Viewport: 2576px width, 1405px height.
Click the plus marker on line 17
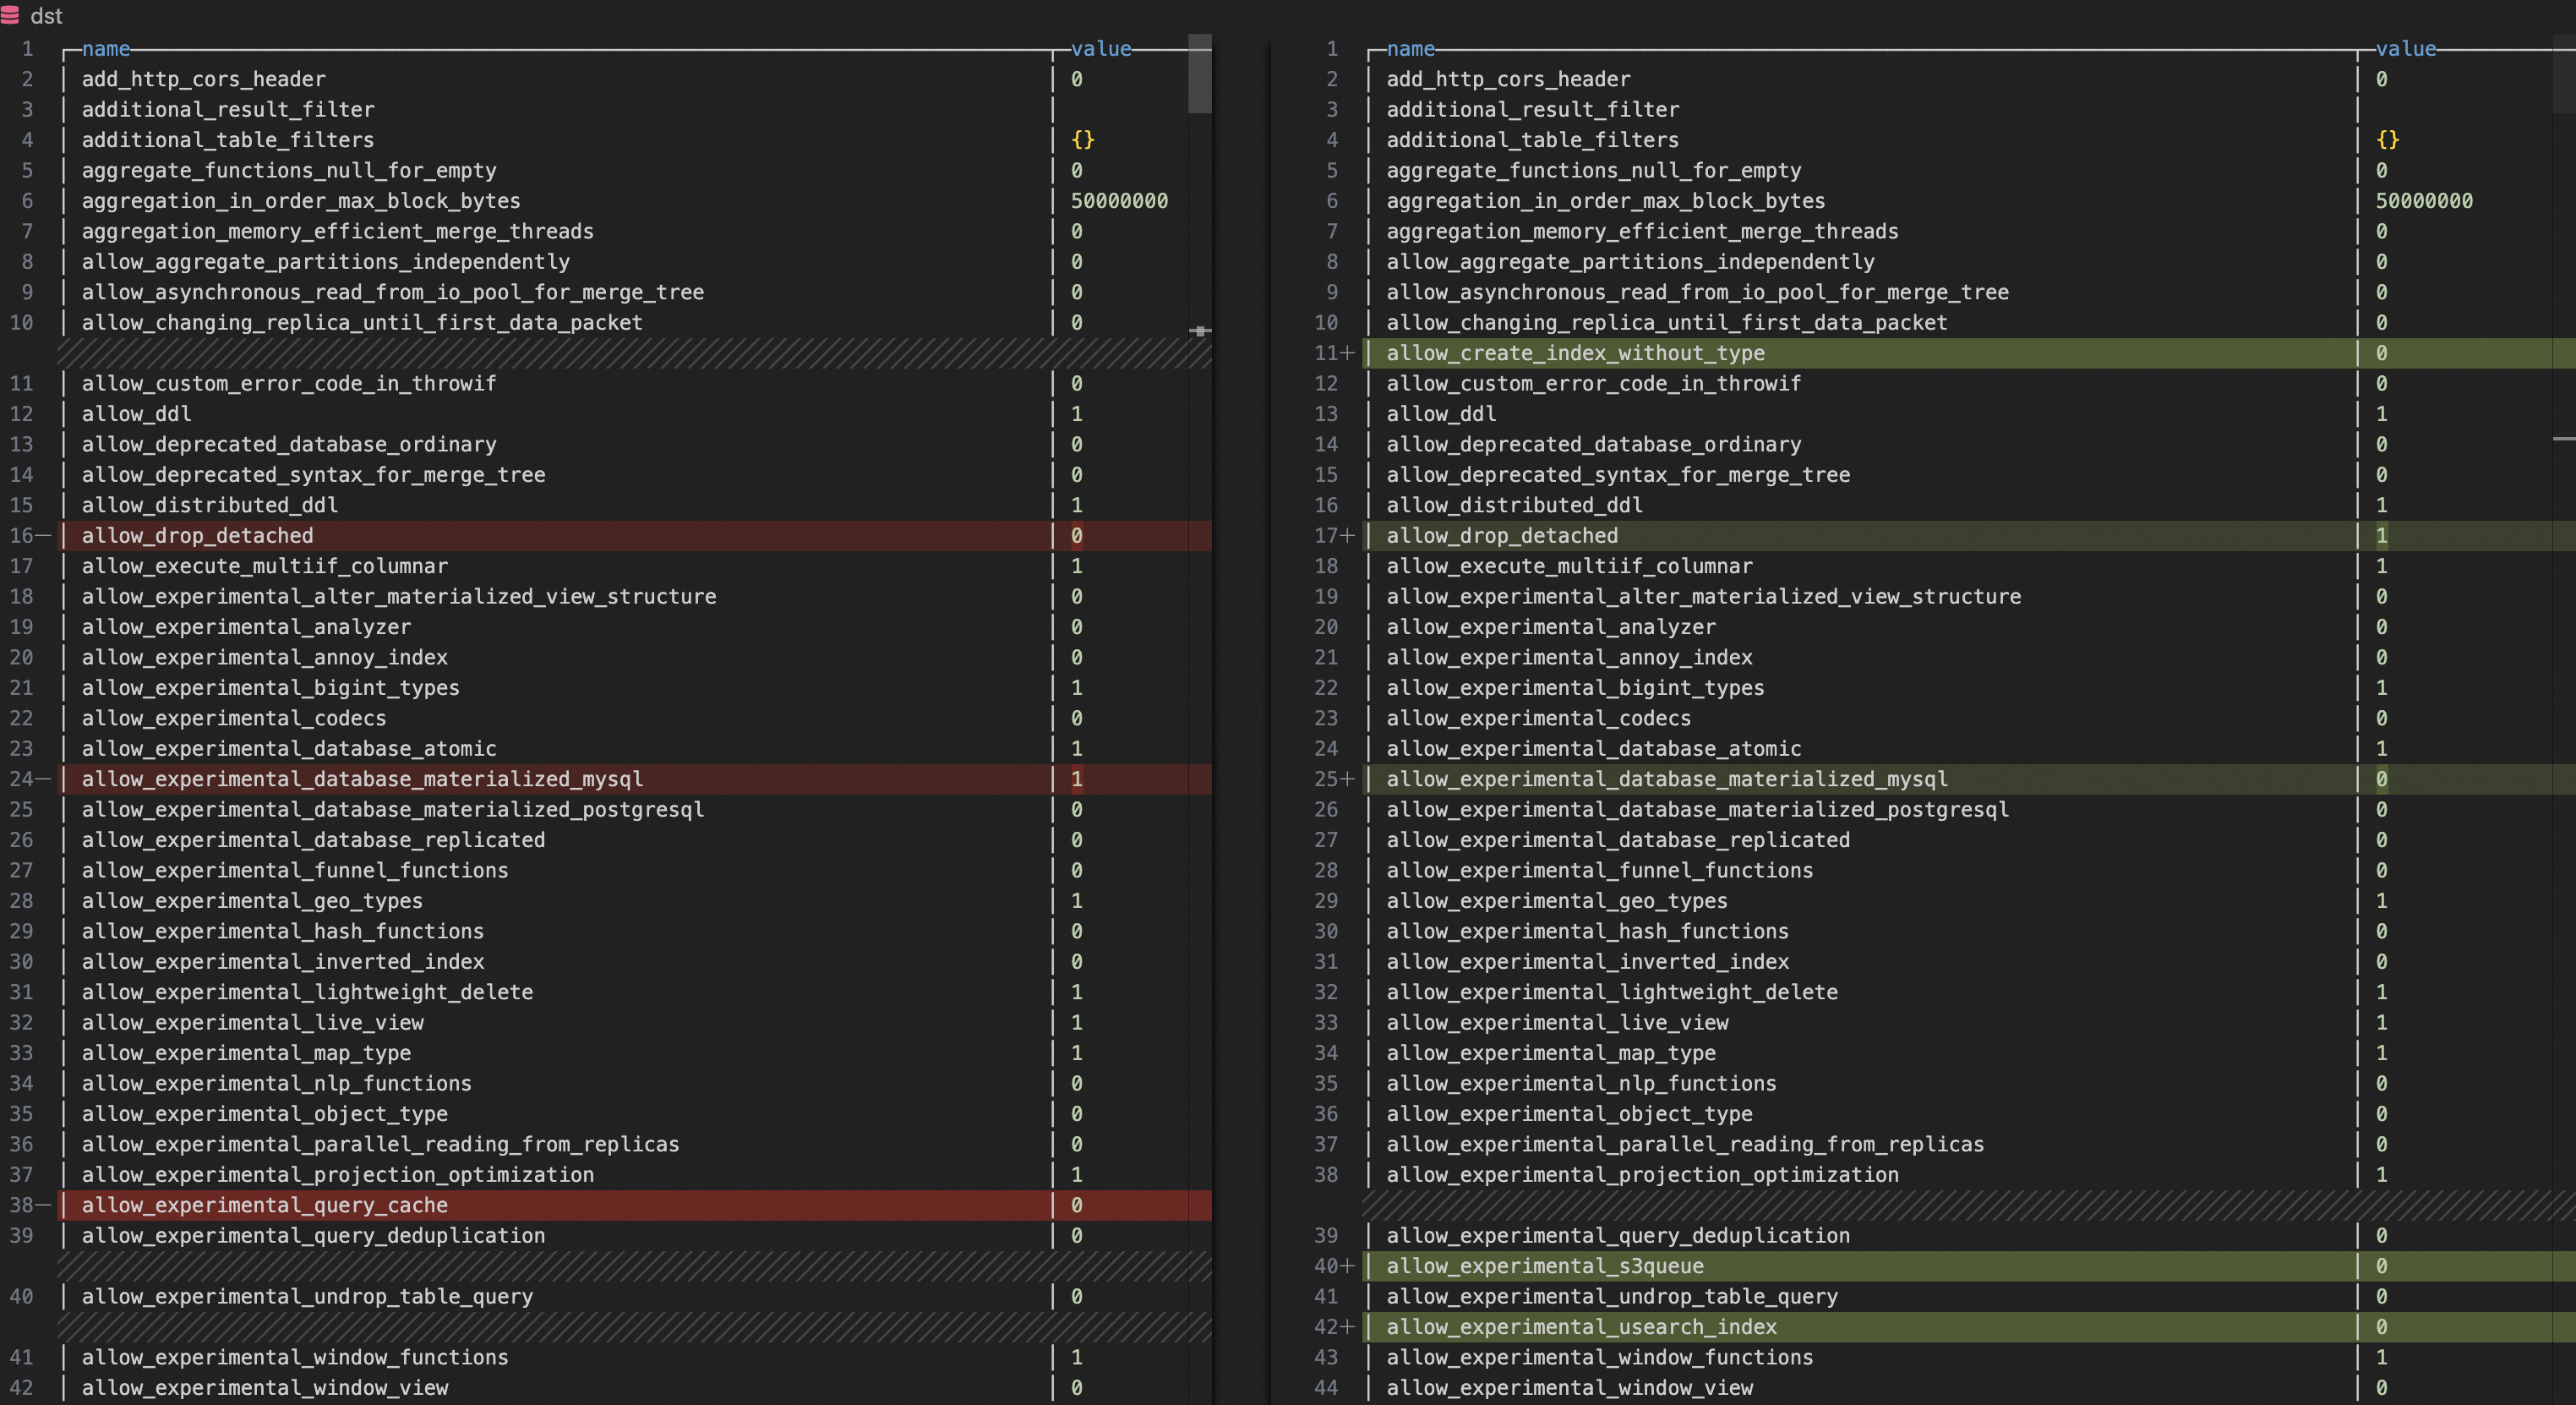(x=1347, y=536)
